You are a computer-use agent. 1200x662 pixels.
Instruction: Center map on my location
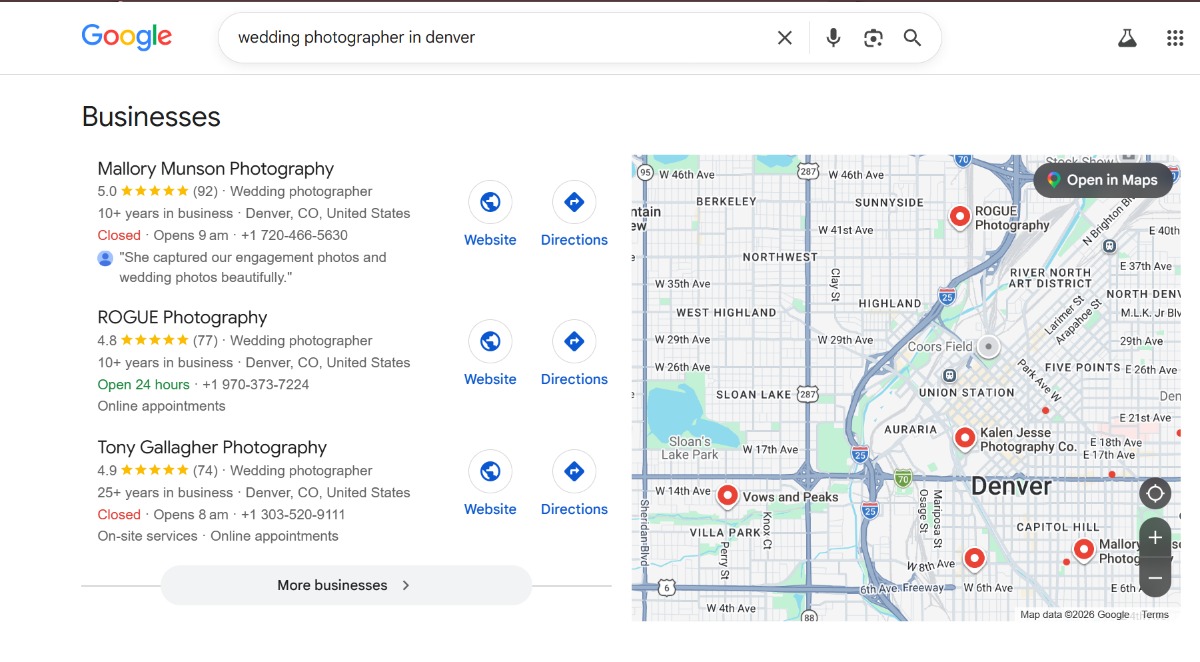click(1155, 493)
